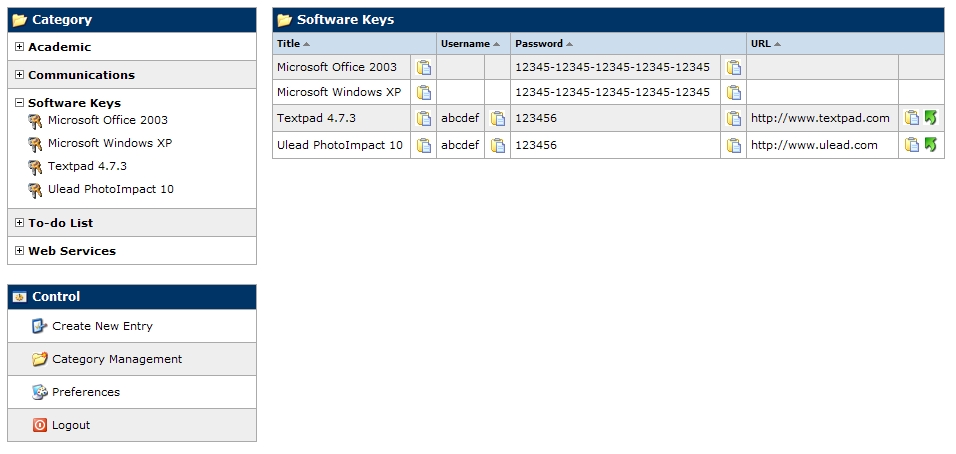Click the Preferences palette icon

pos(40,392)
